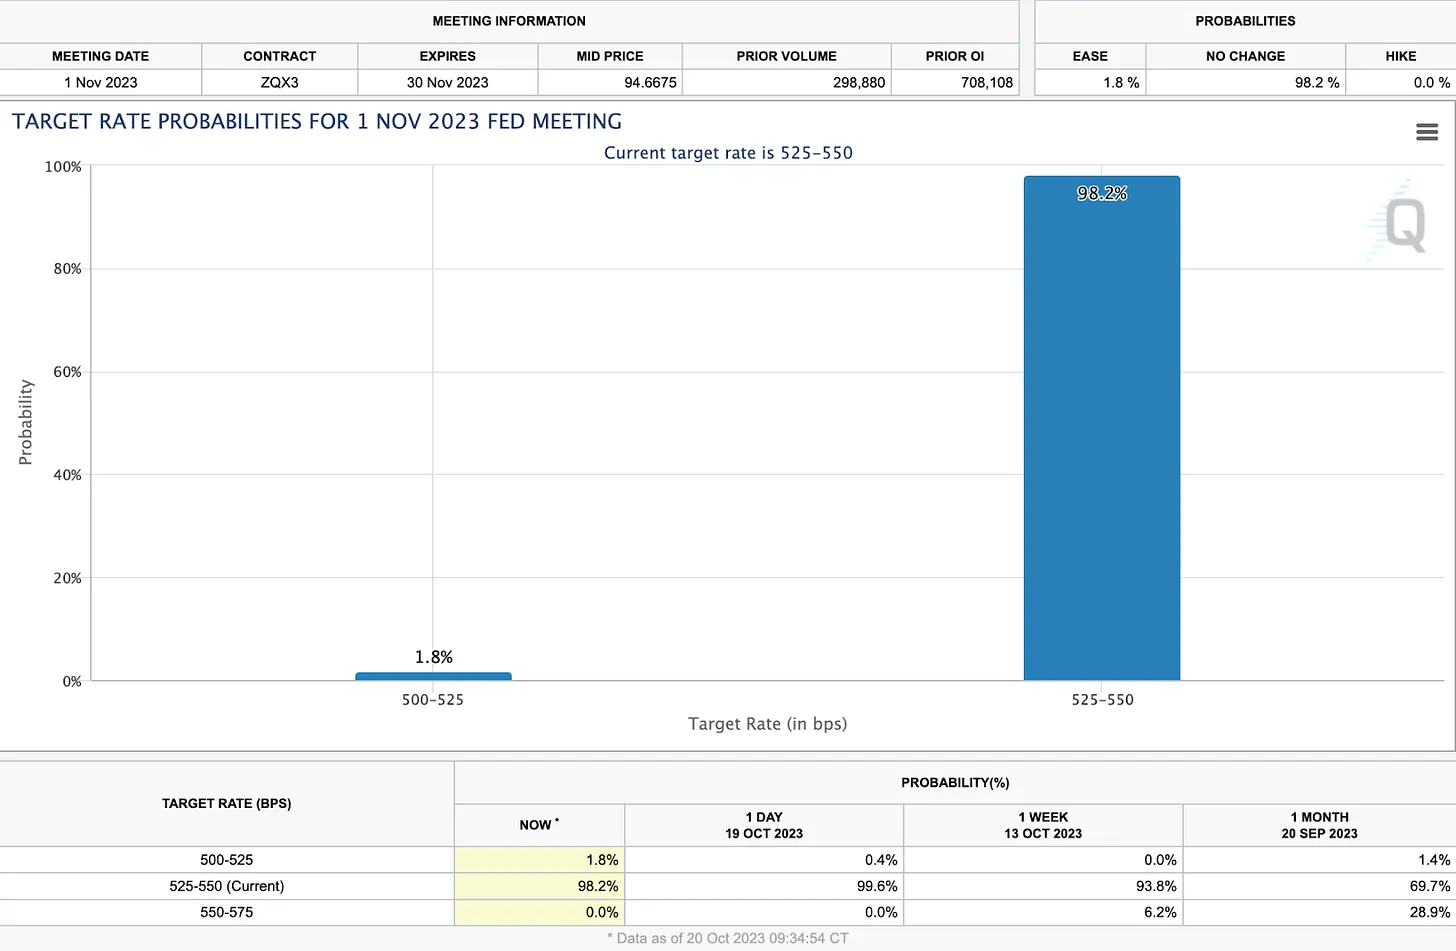This screenshot has height=951, width=1456.
Task: Click the 525-550 x-axis label
Action: coord(1102,700)
